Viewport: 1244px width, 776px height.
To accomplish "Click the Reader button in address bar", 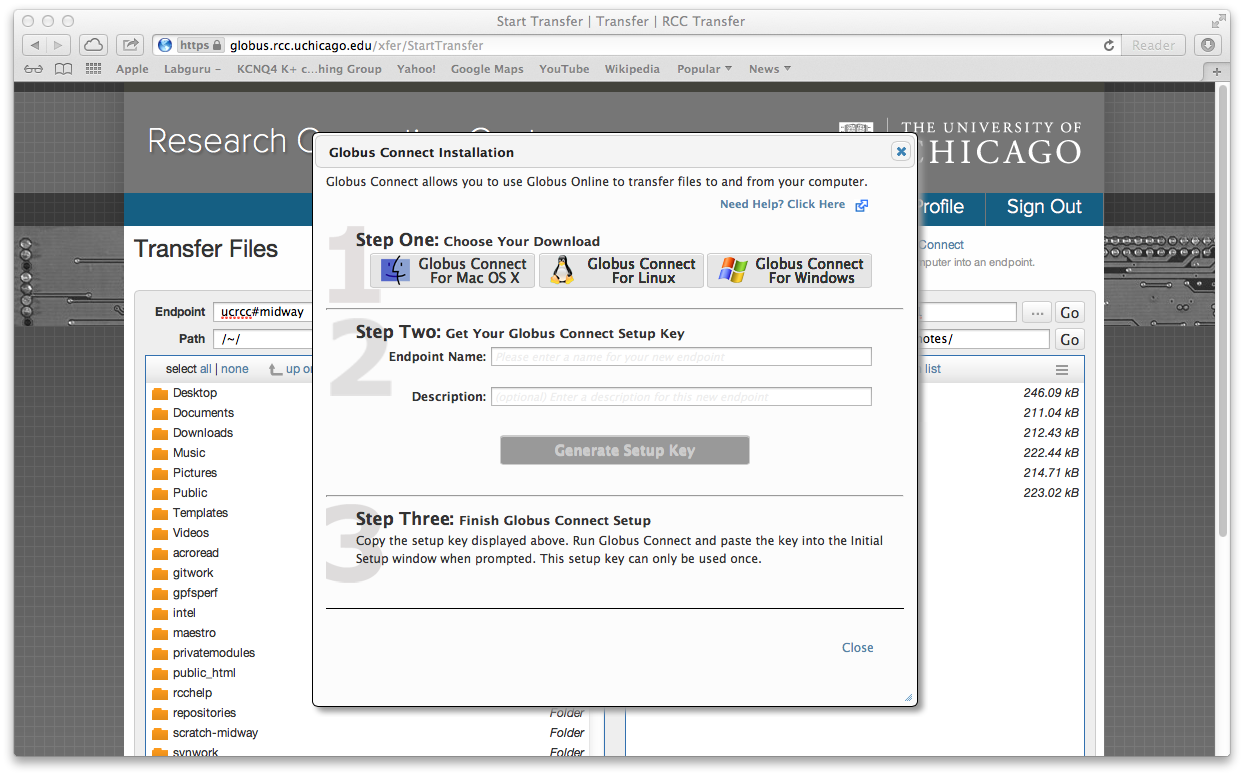I will [x=1153, y=45].
